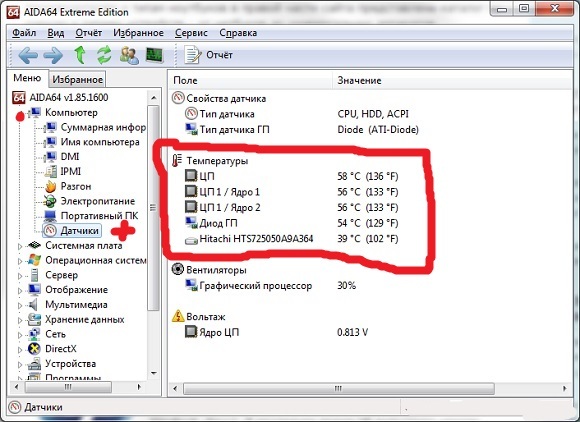
Task: Open the green monitor diagnostics icon
Action: [x=154, y=55]
